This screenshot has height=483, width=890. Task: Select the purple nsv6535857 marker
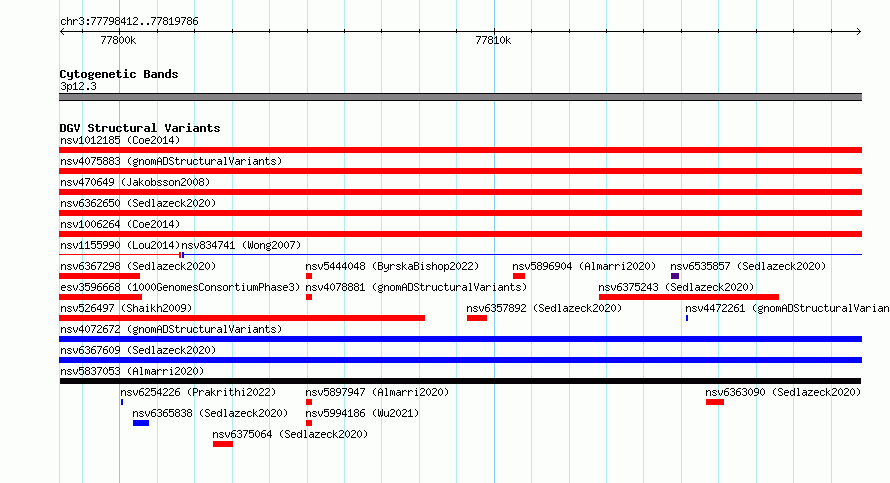(675, 276)
